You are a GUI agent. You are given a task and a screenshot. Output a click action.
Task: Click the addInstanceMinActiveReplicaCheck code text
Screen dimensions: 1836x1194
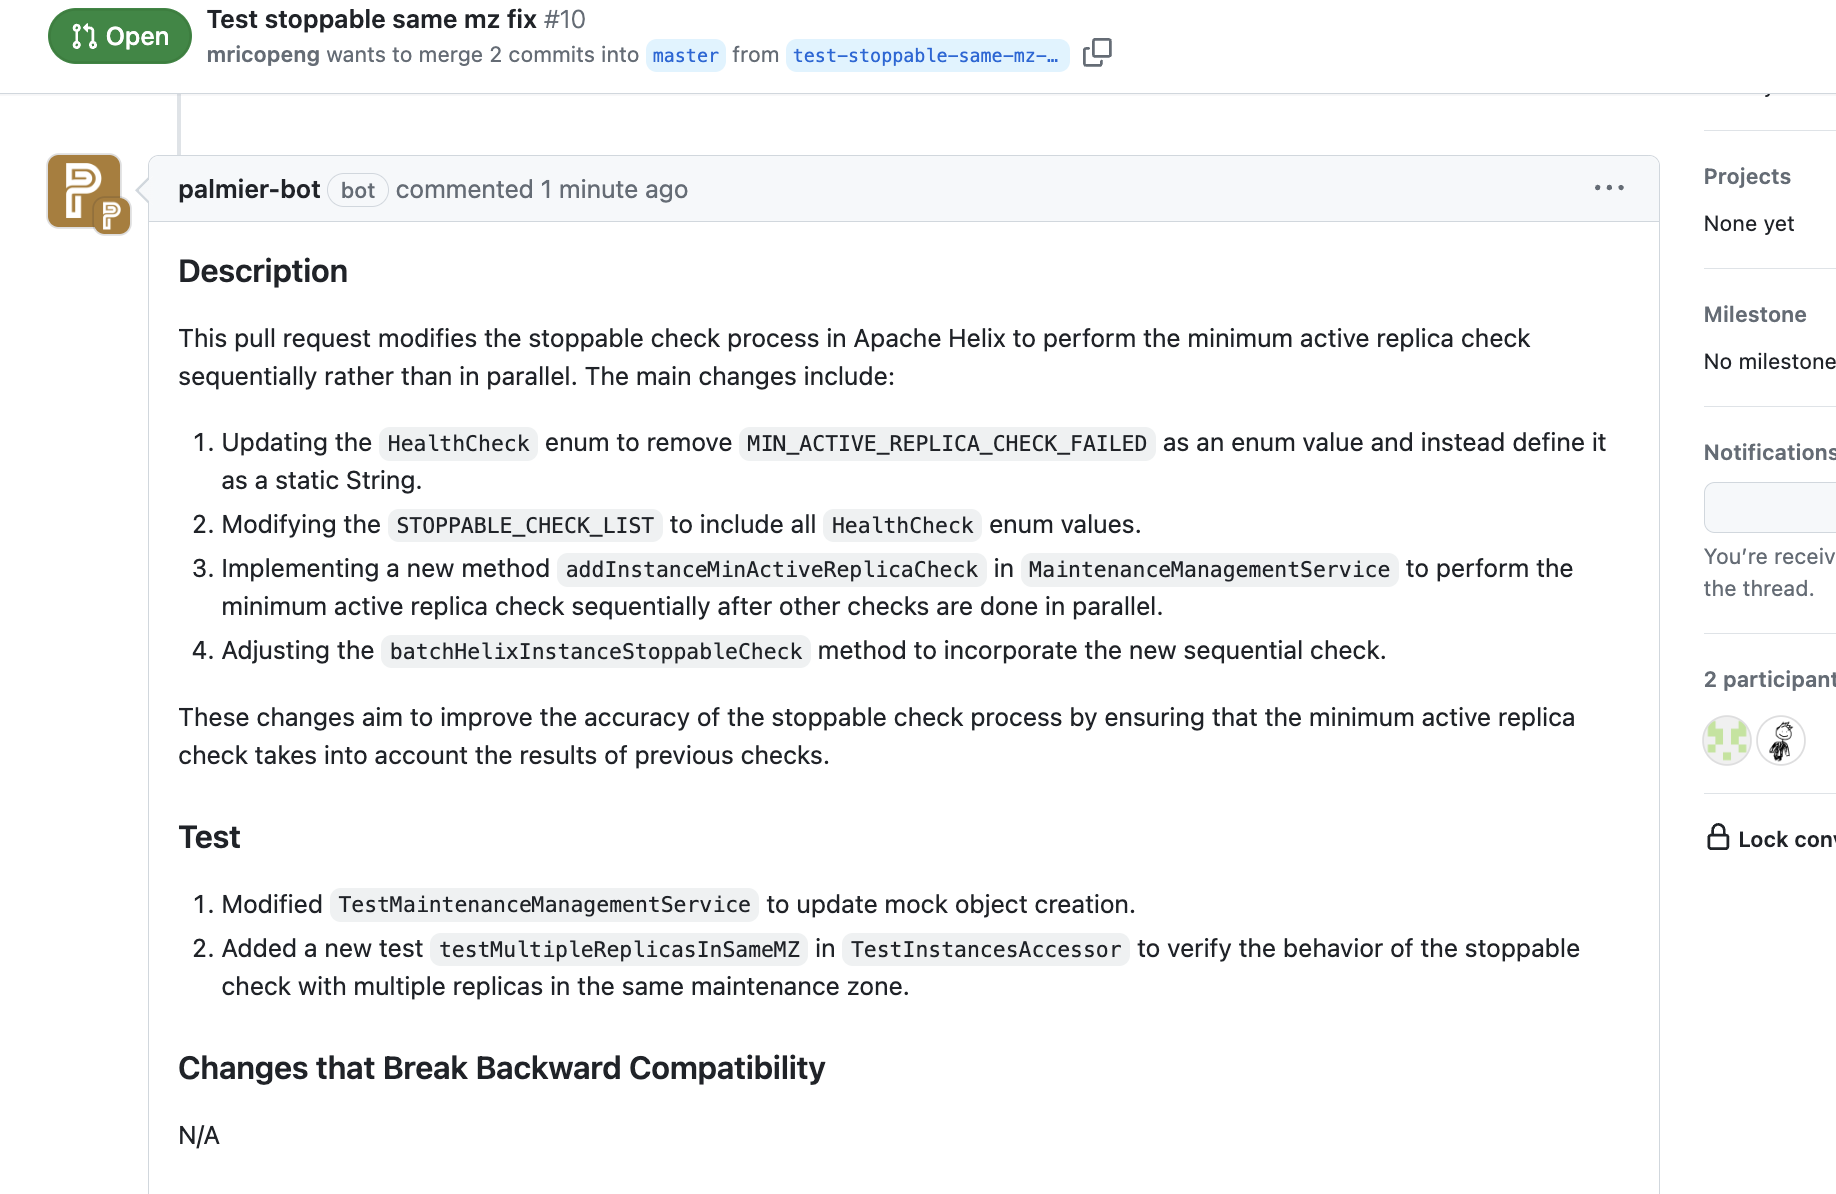point(772,570)
